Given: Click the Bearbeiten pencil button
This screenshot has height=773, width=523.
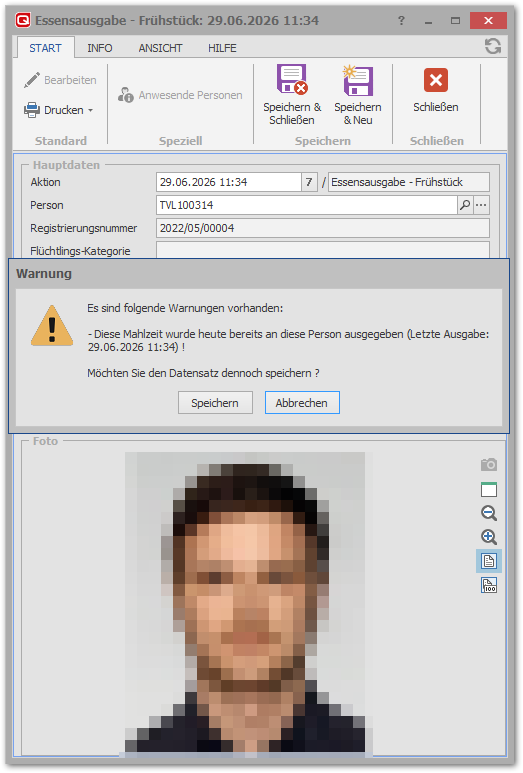Looking at the screenshot, I should coord(60,80).
